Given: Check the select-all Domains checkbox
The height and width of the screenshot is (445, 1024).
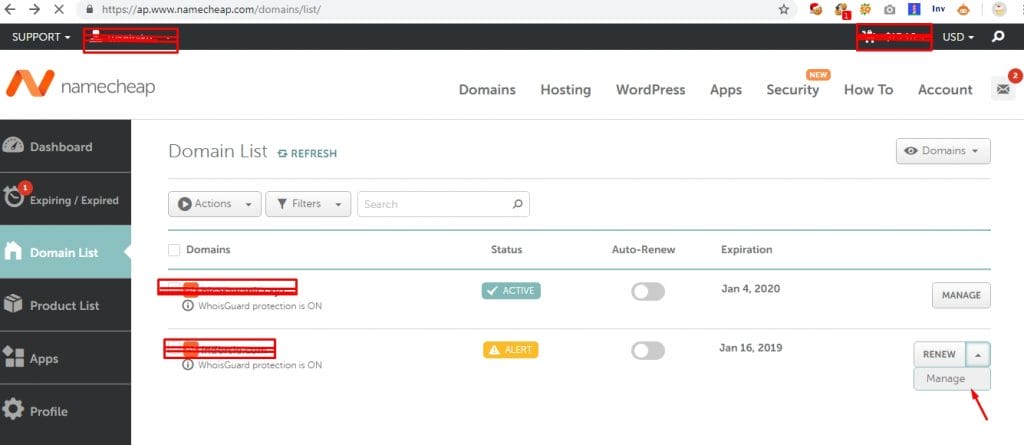Looking at the screenshot, I should pyautogui.click(x=175, y=250).
